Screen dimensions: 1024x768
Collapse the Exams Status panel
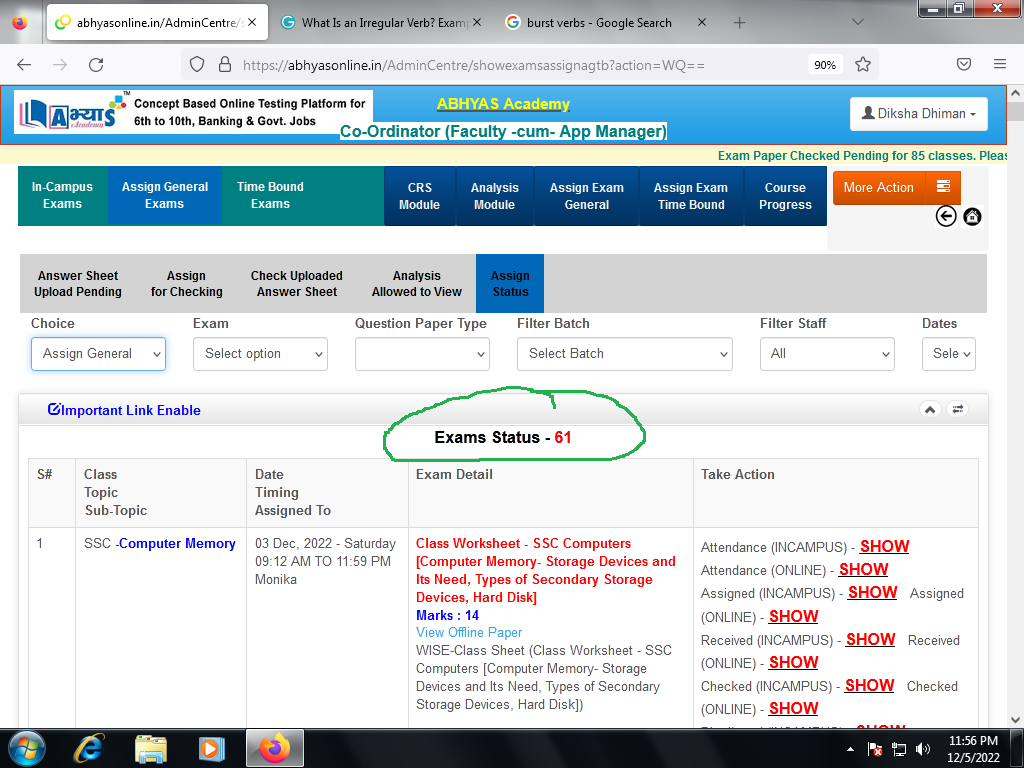929,409
